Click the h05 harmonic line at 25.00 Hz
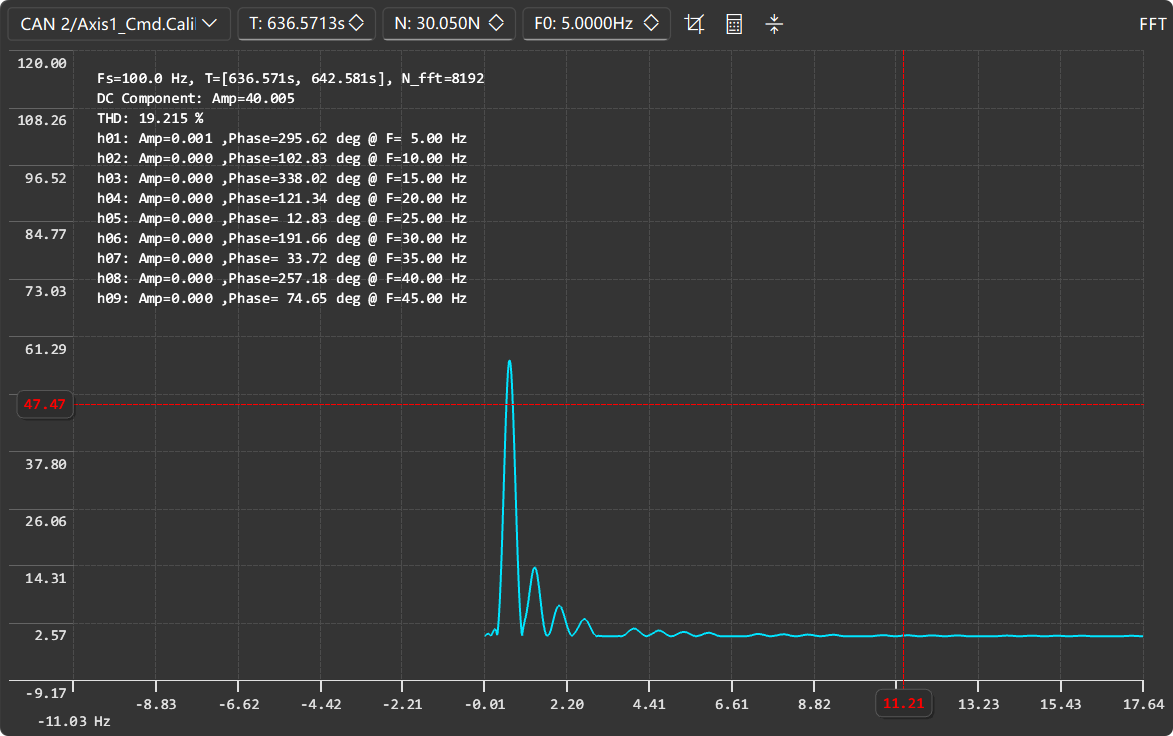 click(282, 218)
